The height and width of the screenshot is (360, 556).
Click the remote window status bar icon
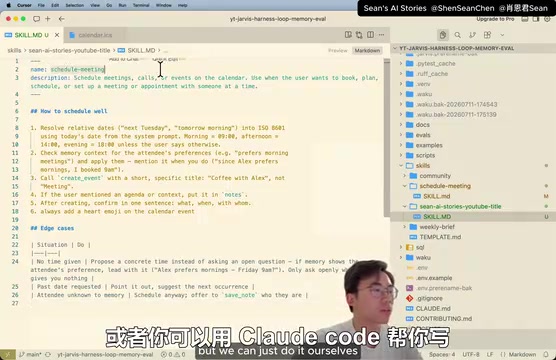coord(7,354)
